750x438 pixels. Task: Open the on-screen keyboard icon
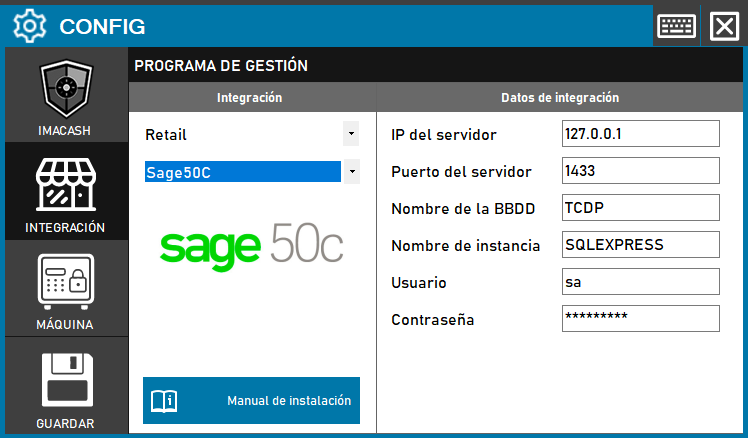tap(677, 25)
